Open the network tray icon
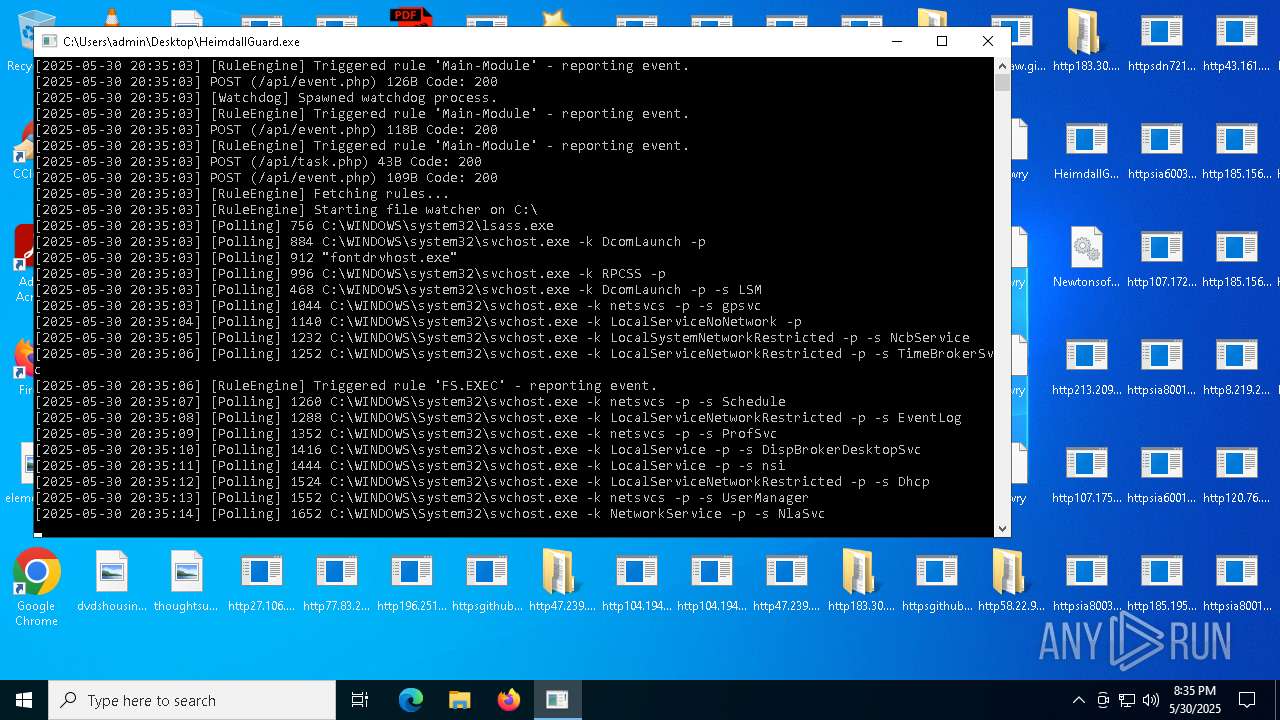The image size is (1280, 720). point(1127,700)
